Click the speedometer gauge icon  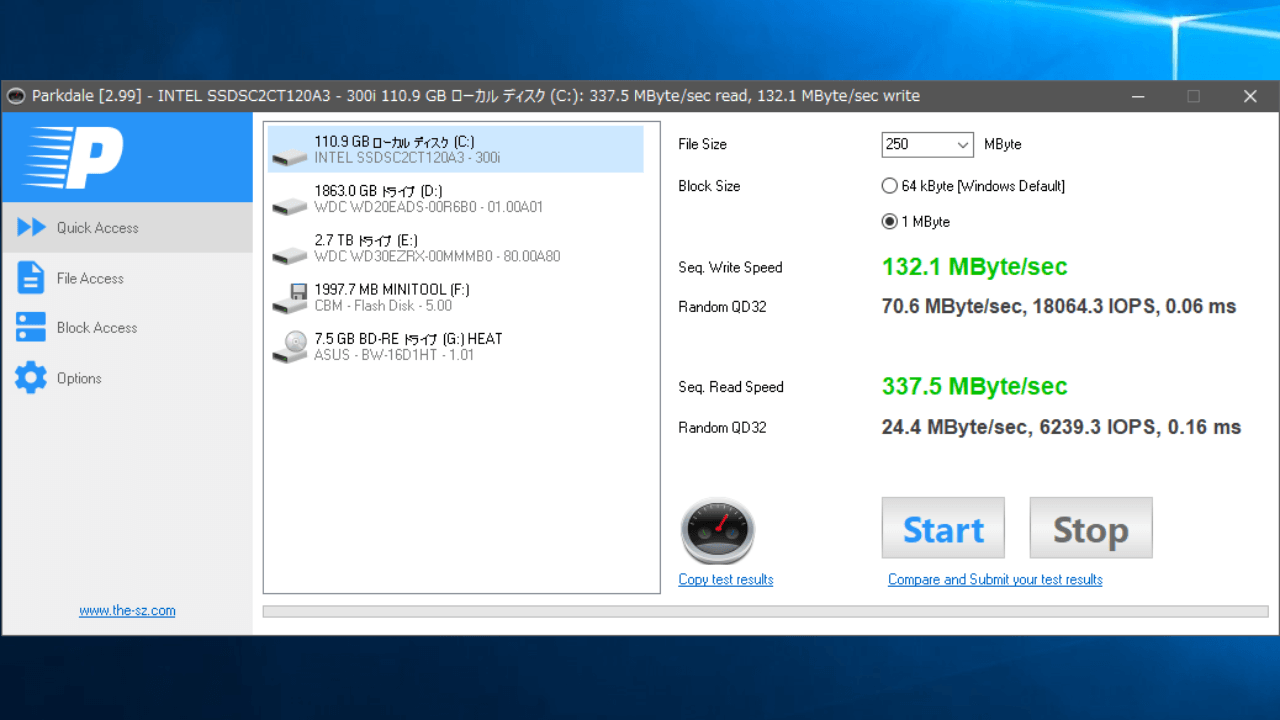point(717,531)
